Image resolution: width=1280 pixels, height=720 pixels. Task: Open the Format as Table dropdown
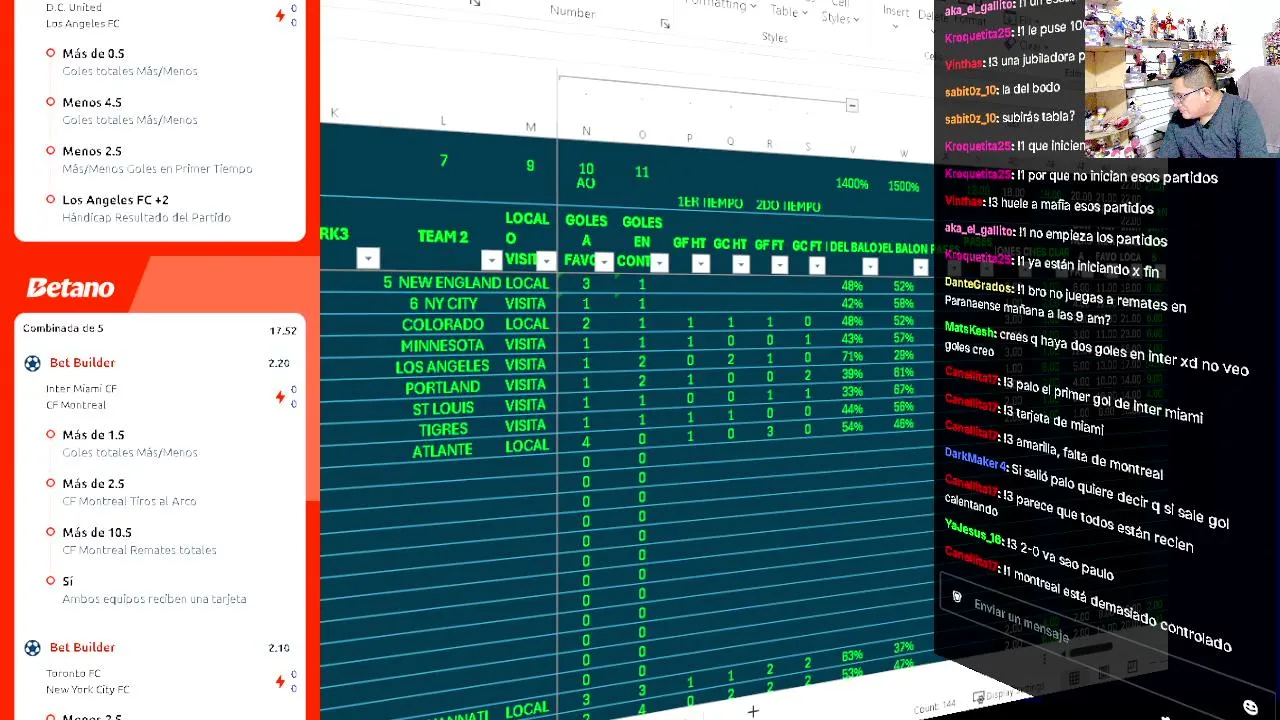[790, 11]
